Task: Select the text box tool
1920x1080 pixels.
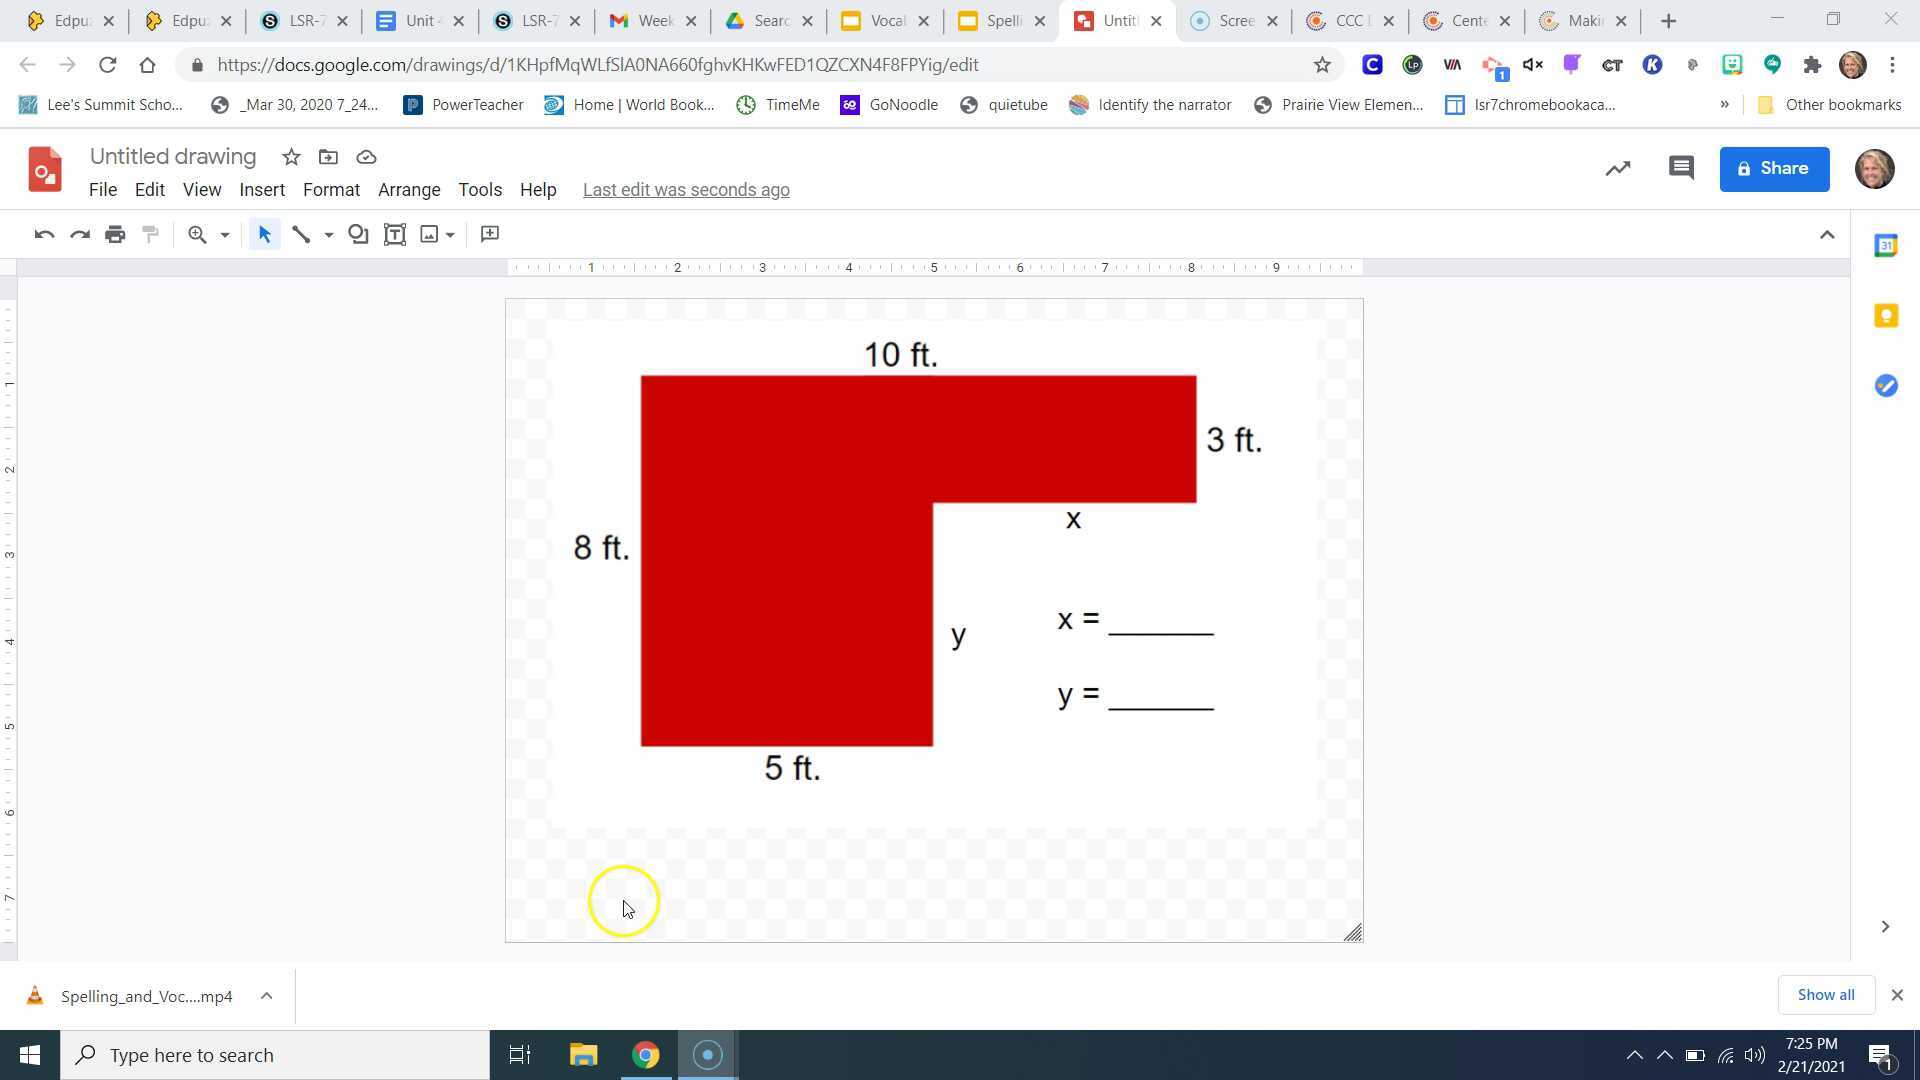Action: click(394, 234)
